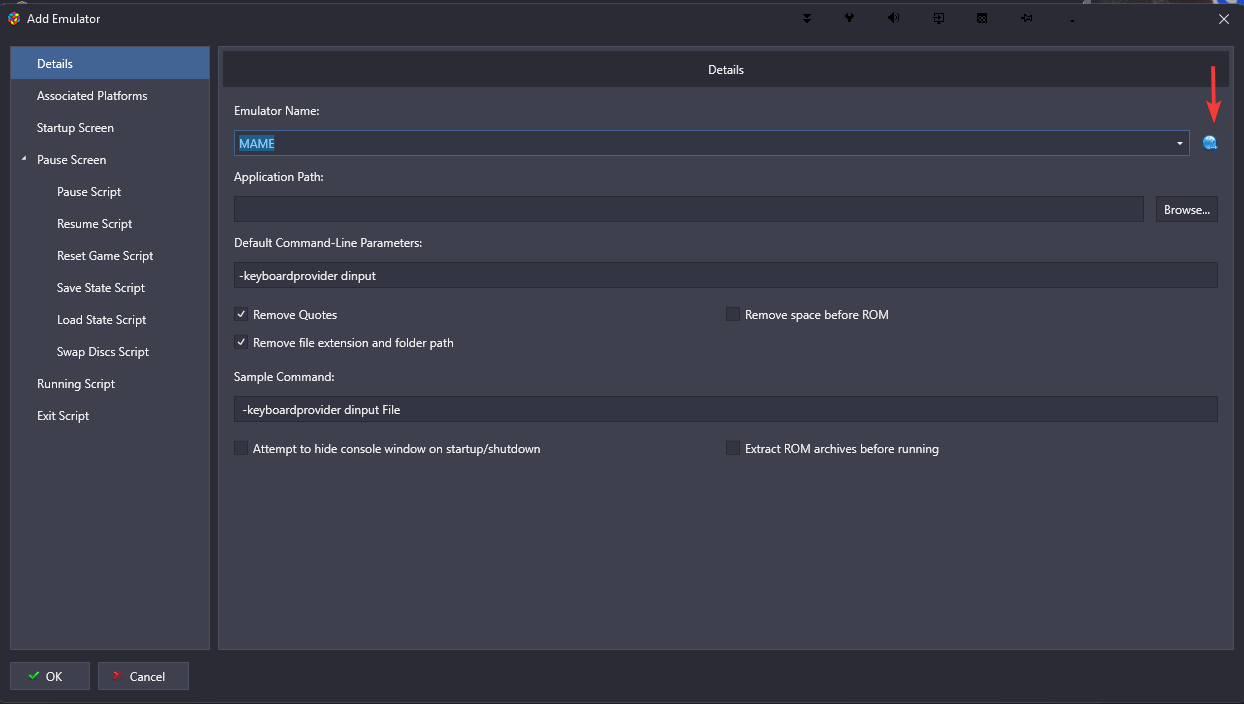Enable Attempt to hide console window option
Screen dimensions: 1244x704
coord(241,448)
